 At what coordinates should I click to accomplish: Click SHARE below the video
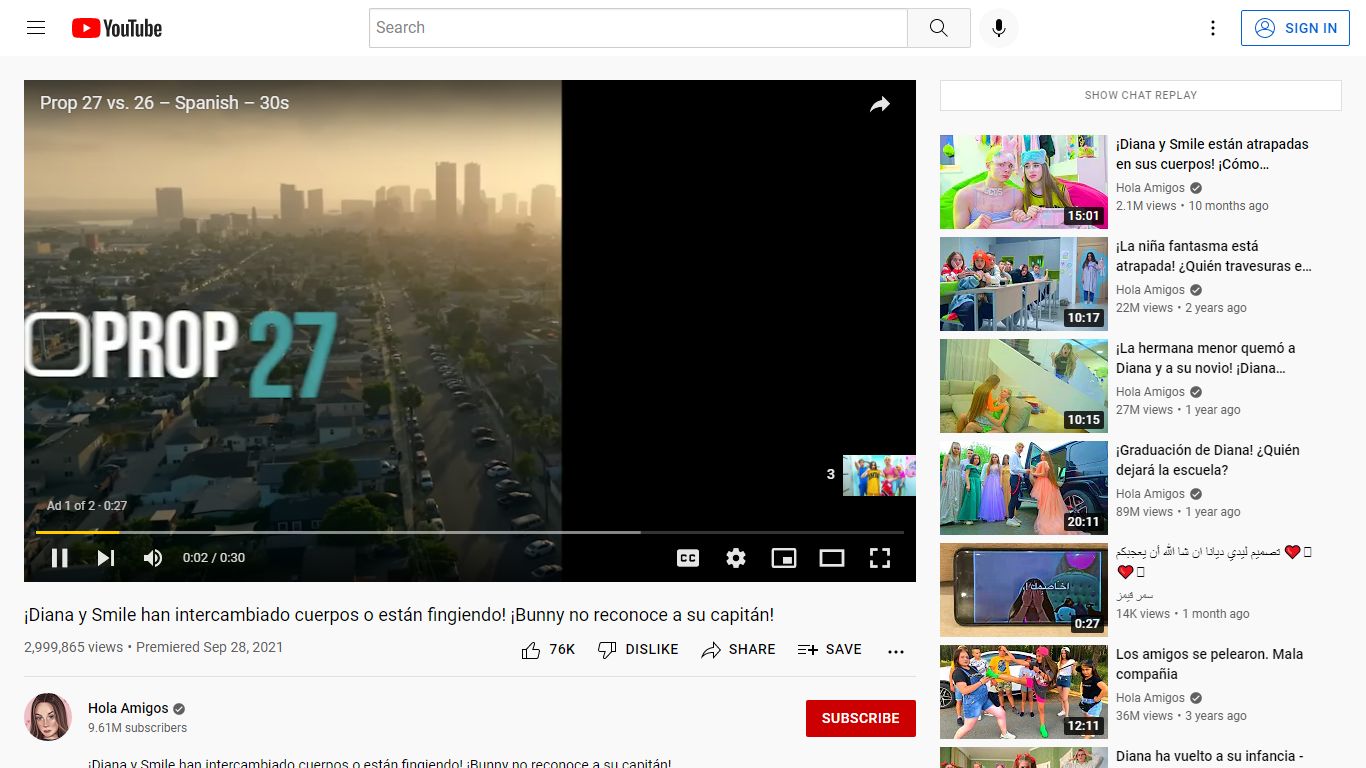click(738, 650)
